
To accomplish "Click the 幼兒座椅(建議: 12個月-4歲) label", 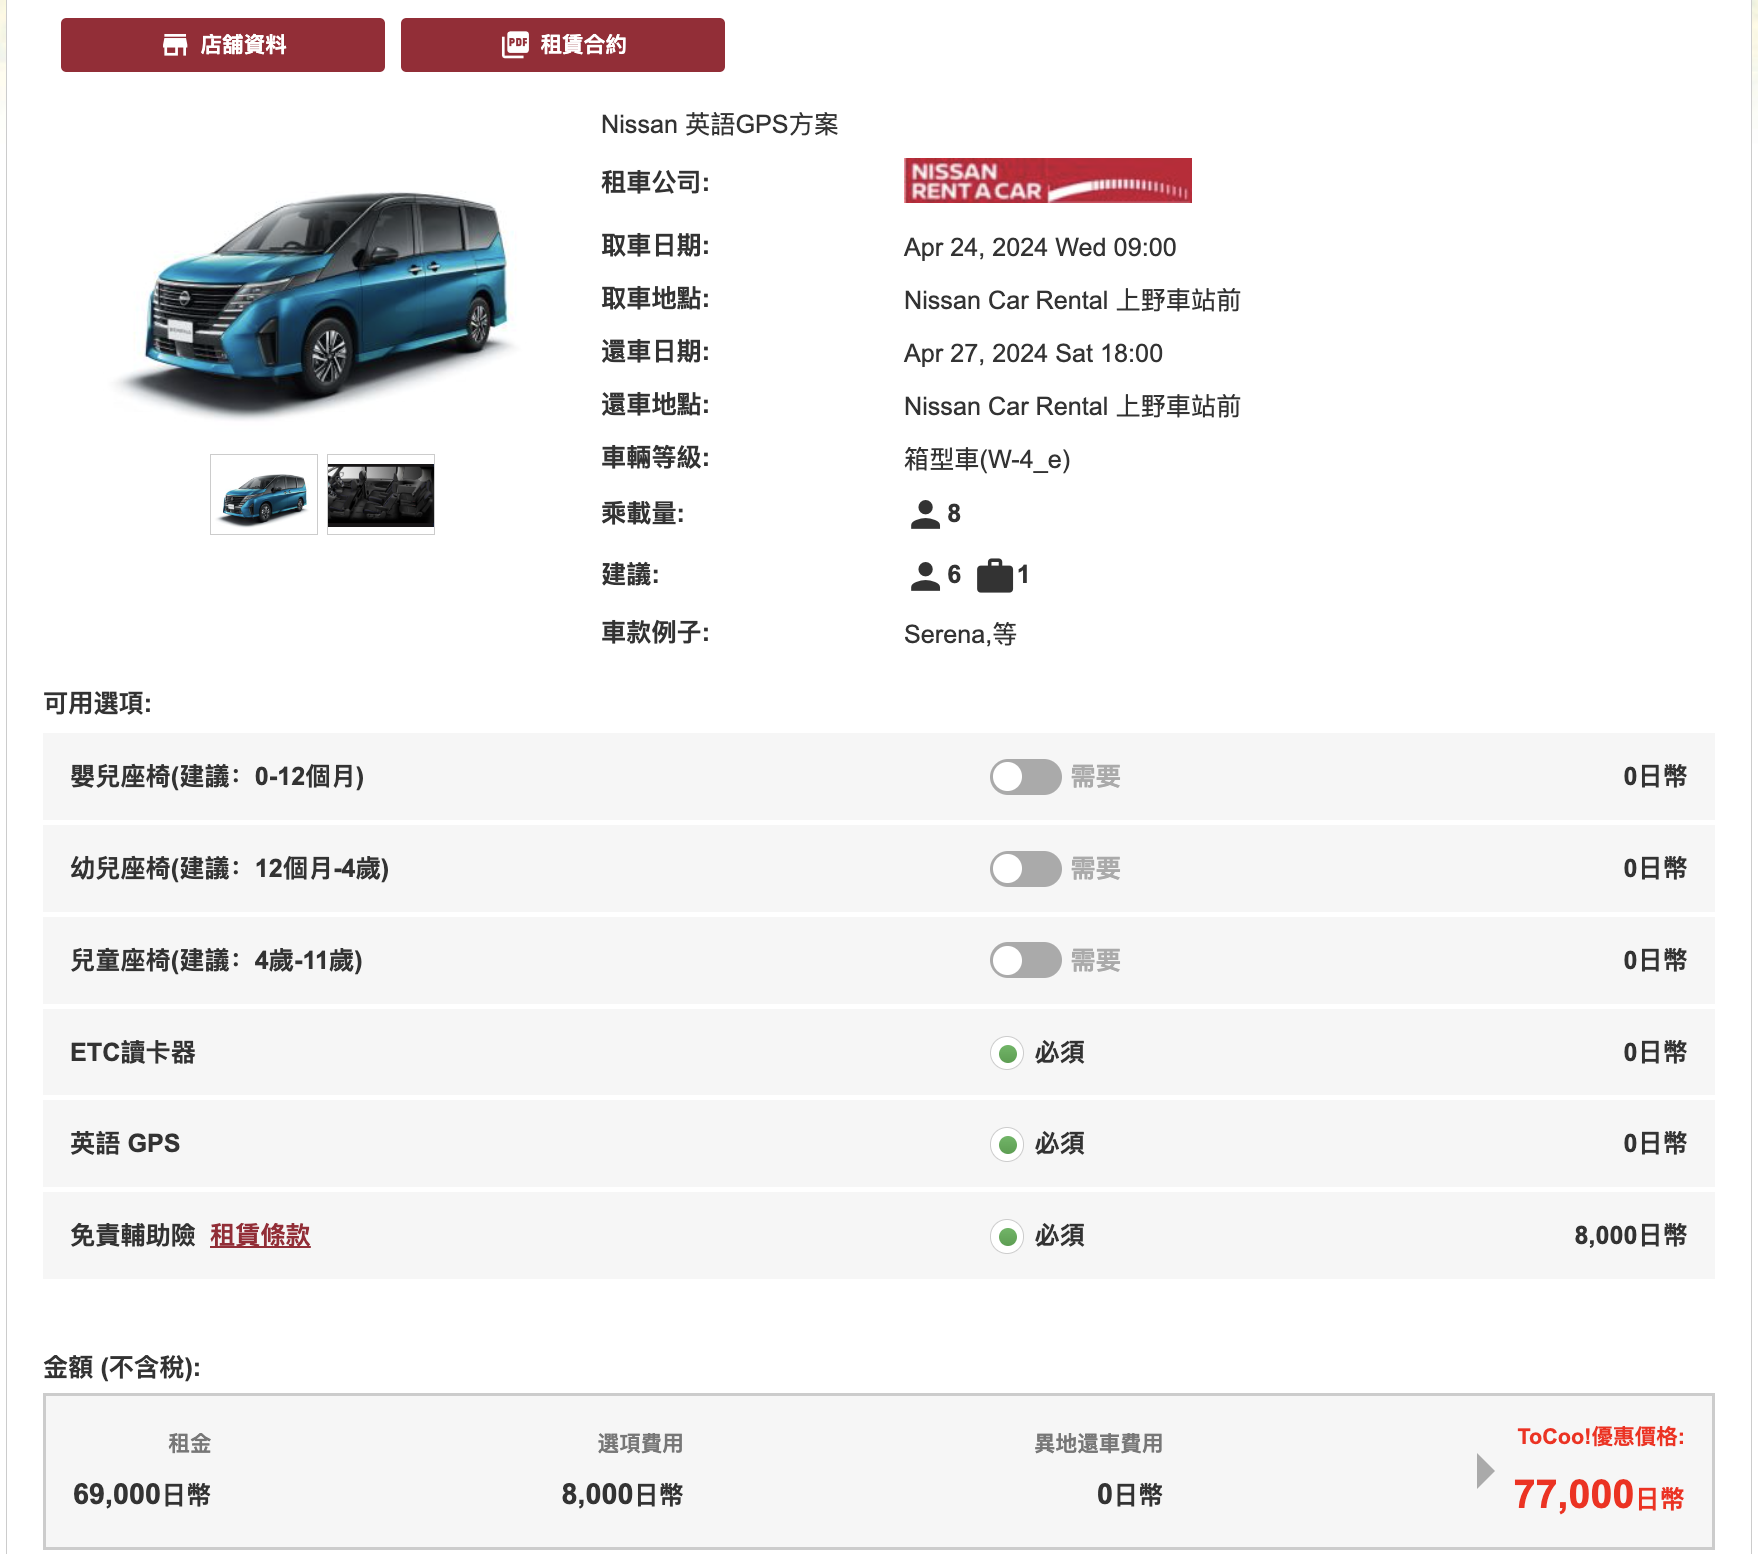I will tap(229, 869).
